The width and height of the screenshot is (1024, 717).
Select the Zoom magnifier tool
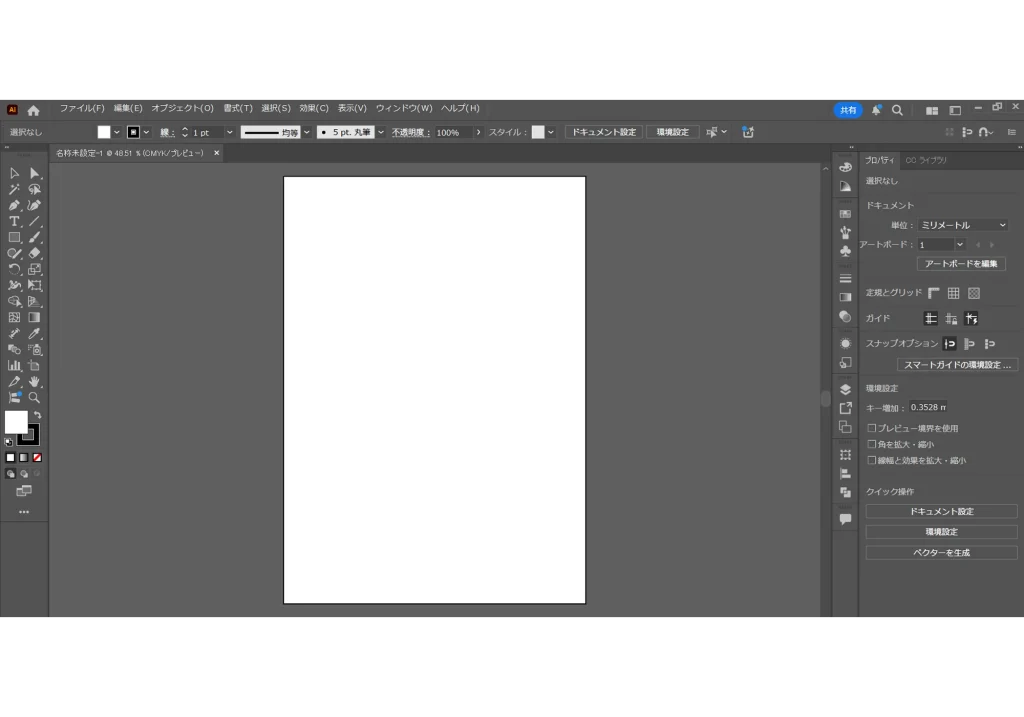pos(34,397)
